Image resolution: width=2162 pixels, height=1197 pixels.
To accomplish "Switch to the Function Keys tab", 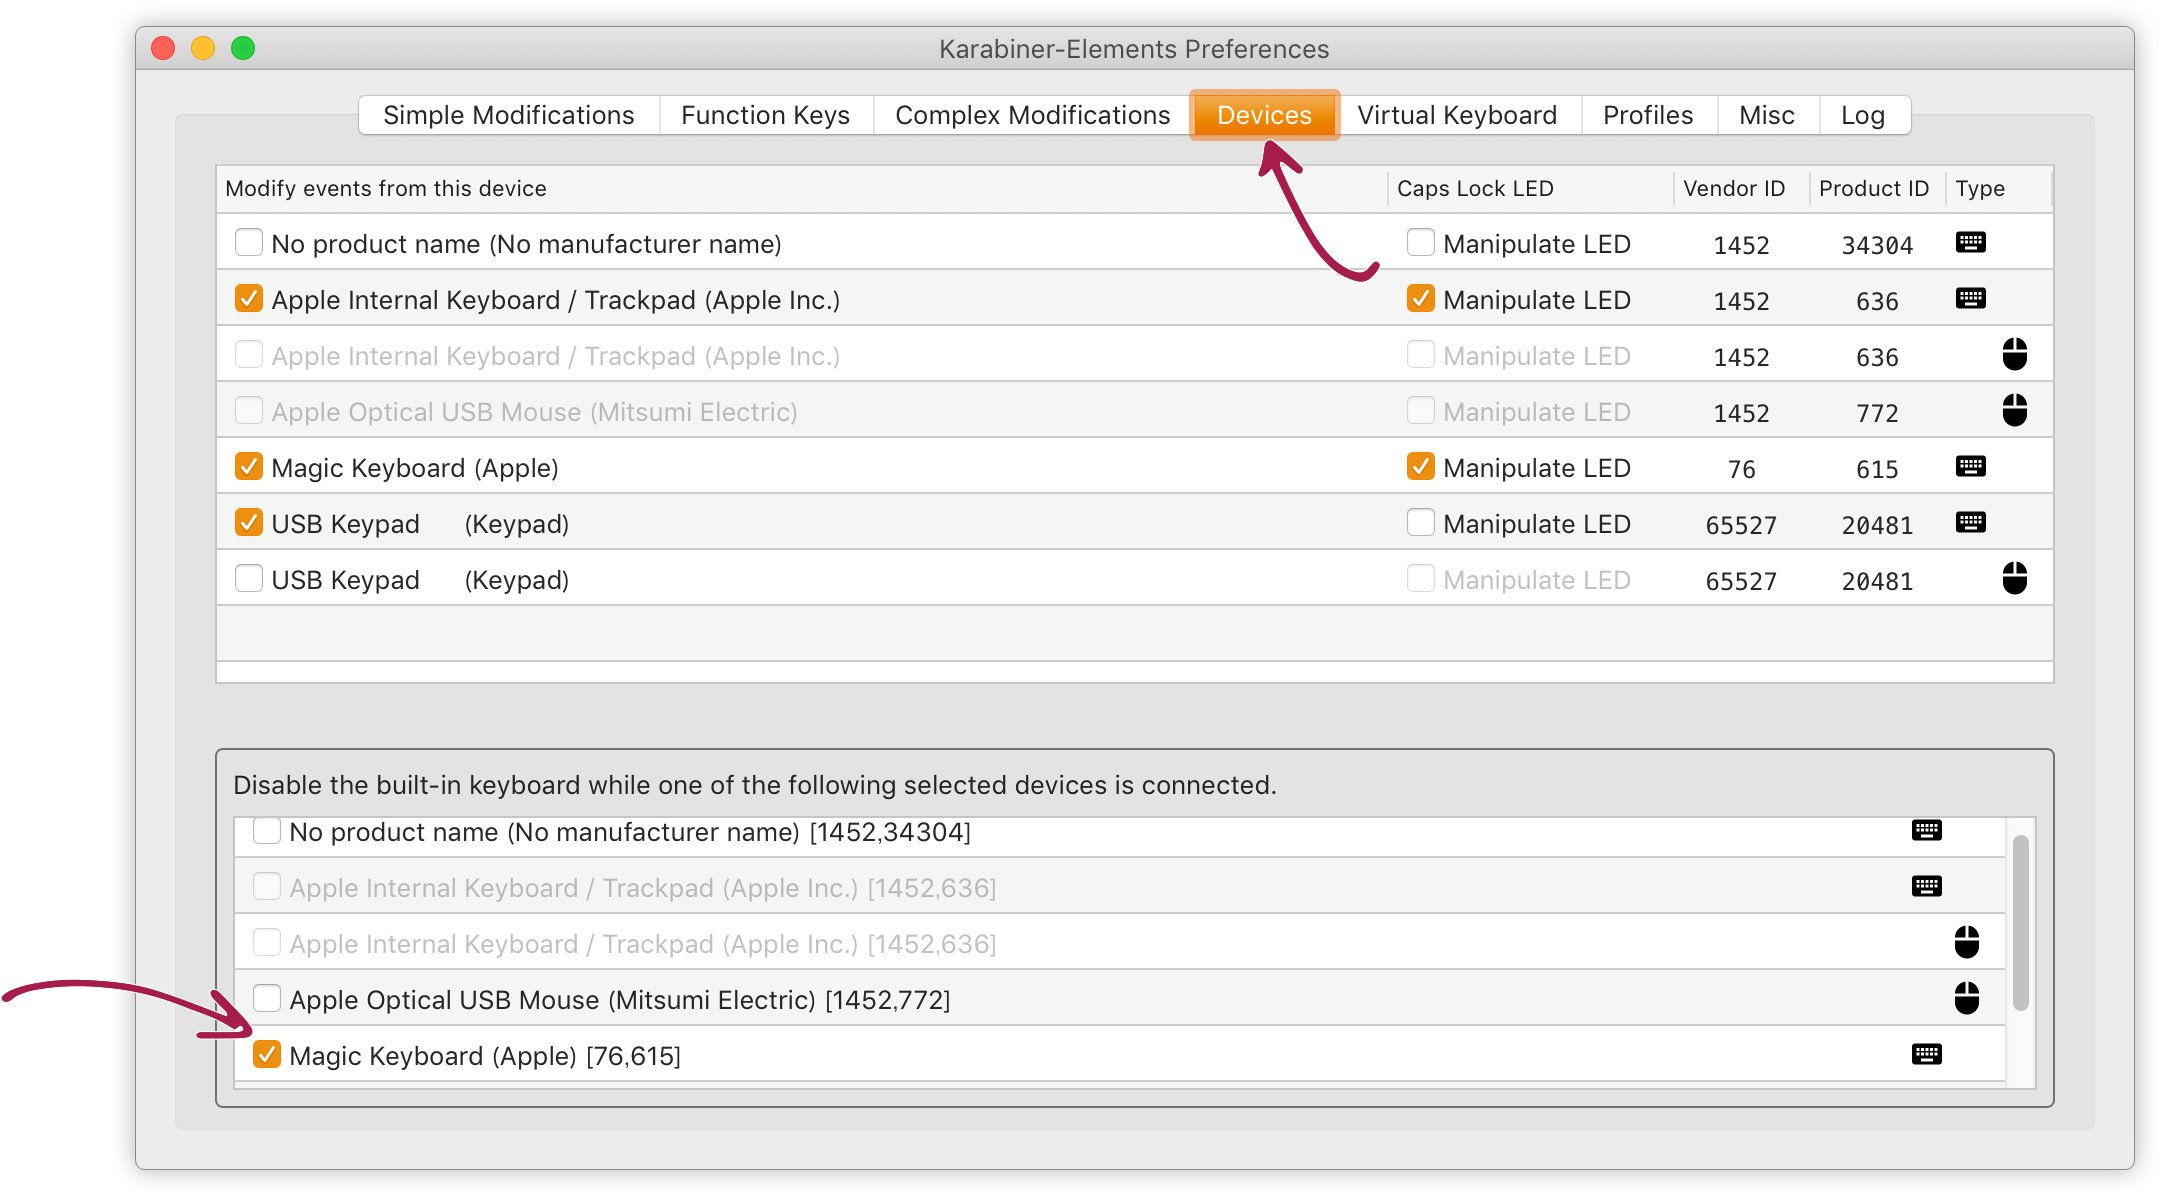I will (766, 115).
